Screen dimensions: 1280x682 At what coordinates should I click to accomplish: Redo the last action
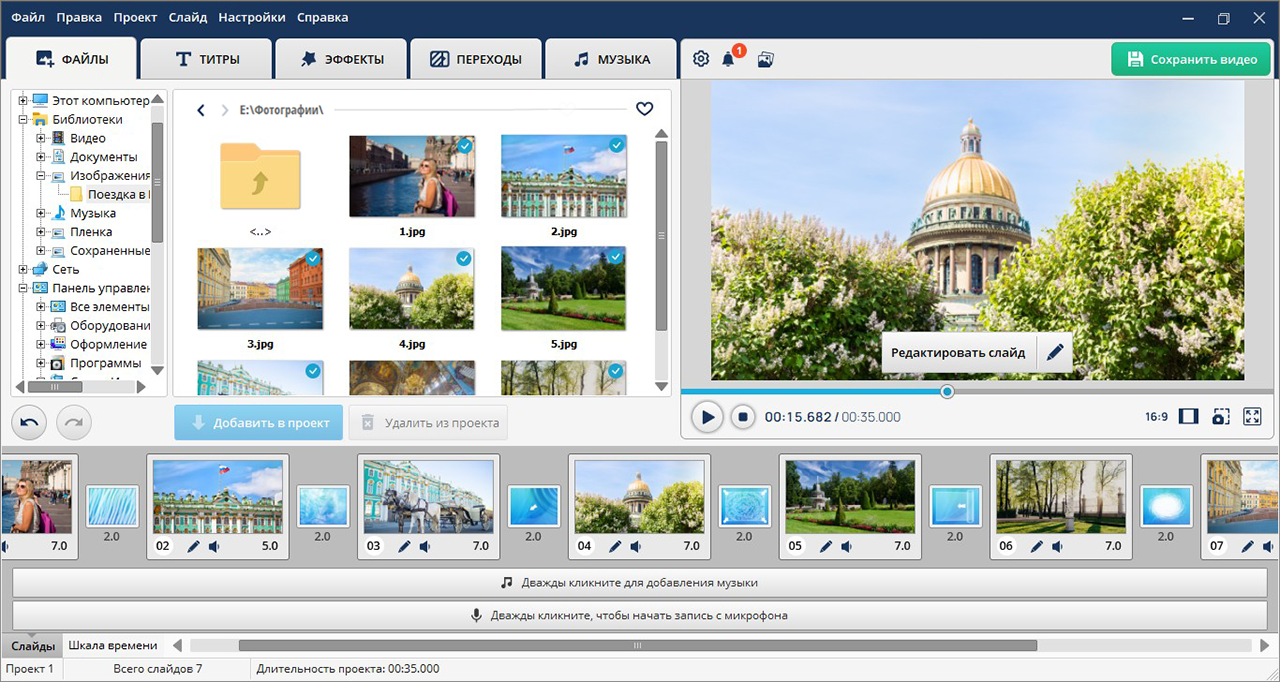click(x=74, y=423)
